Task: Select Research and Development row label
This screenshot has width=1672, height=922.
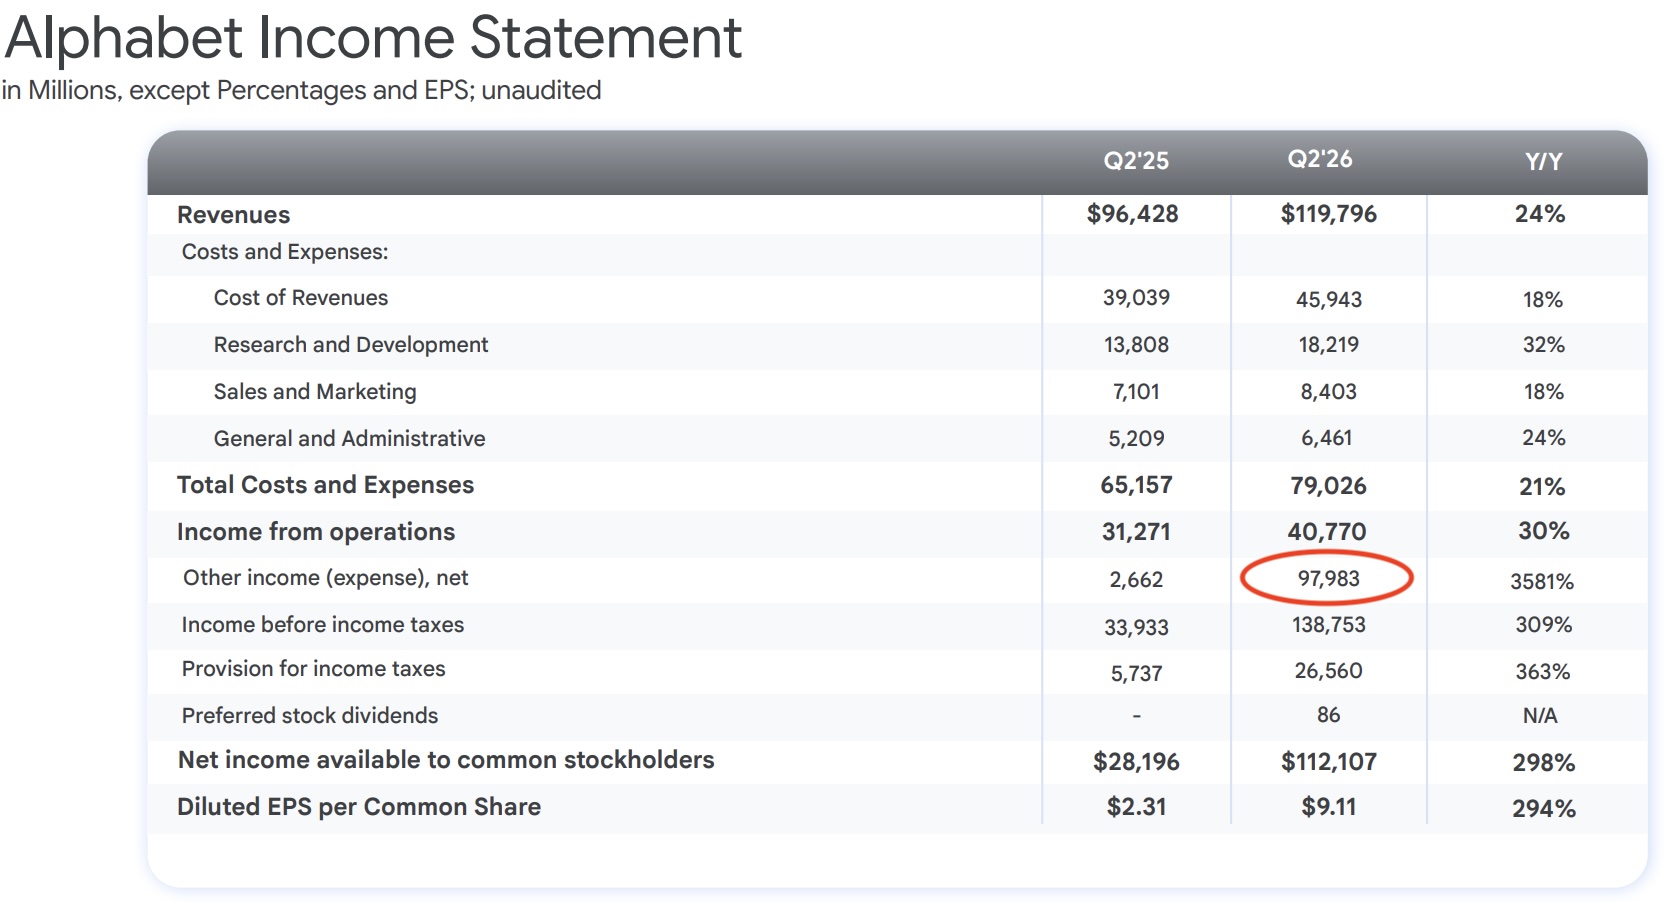Action: click(x=351, y=345)
